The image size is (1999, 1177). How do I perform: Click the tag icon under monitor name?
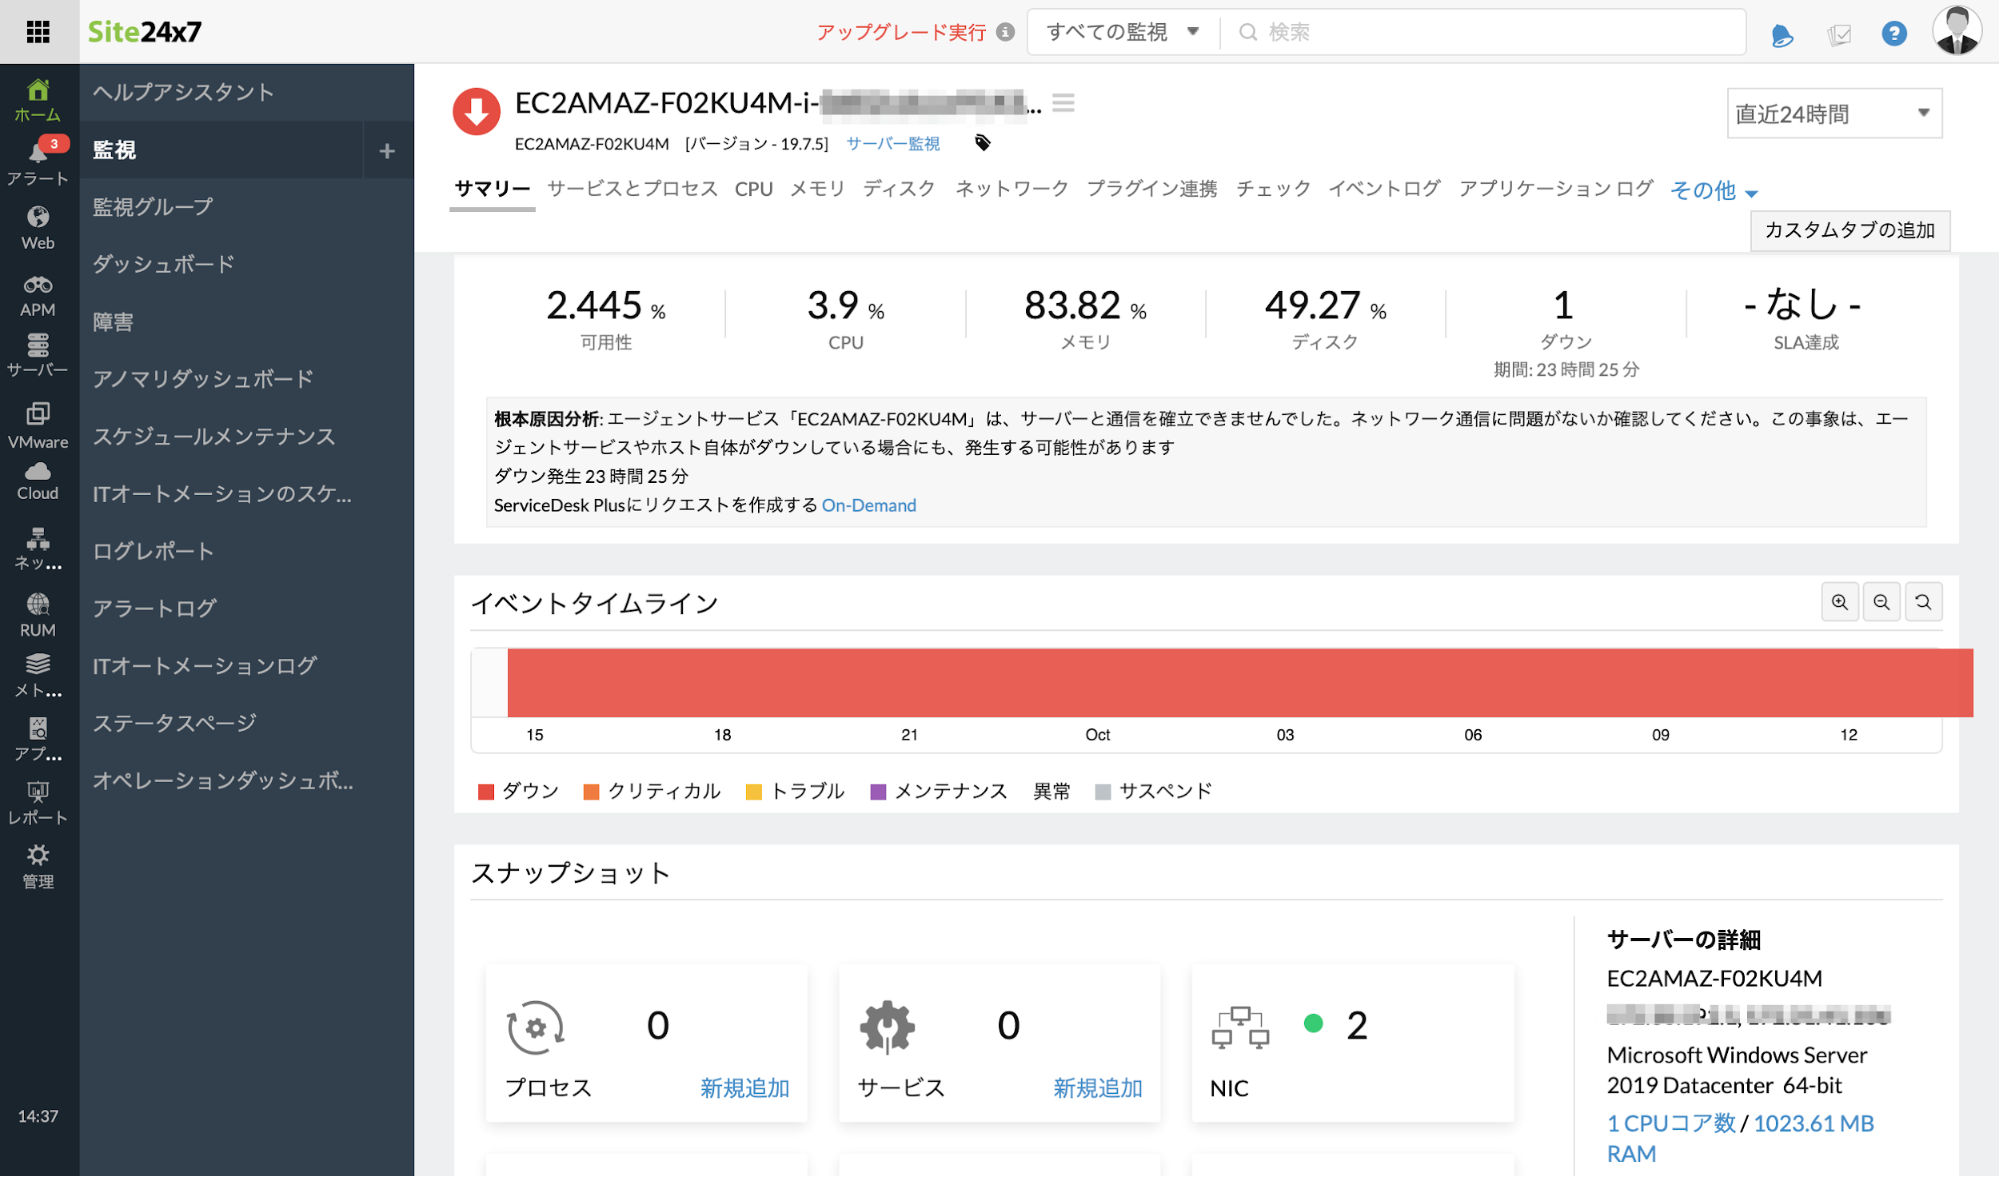click(982, 143)
